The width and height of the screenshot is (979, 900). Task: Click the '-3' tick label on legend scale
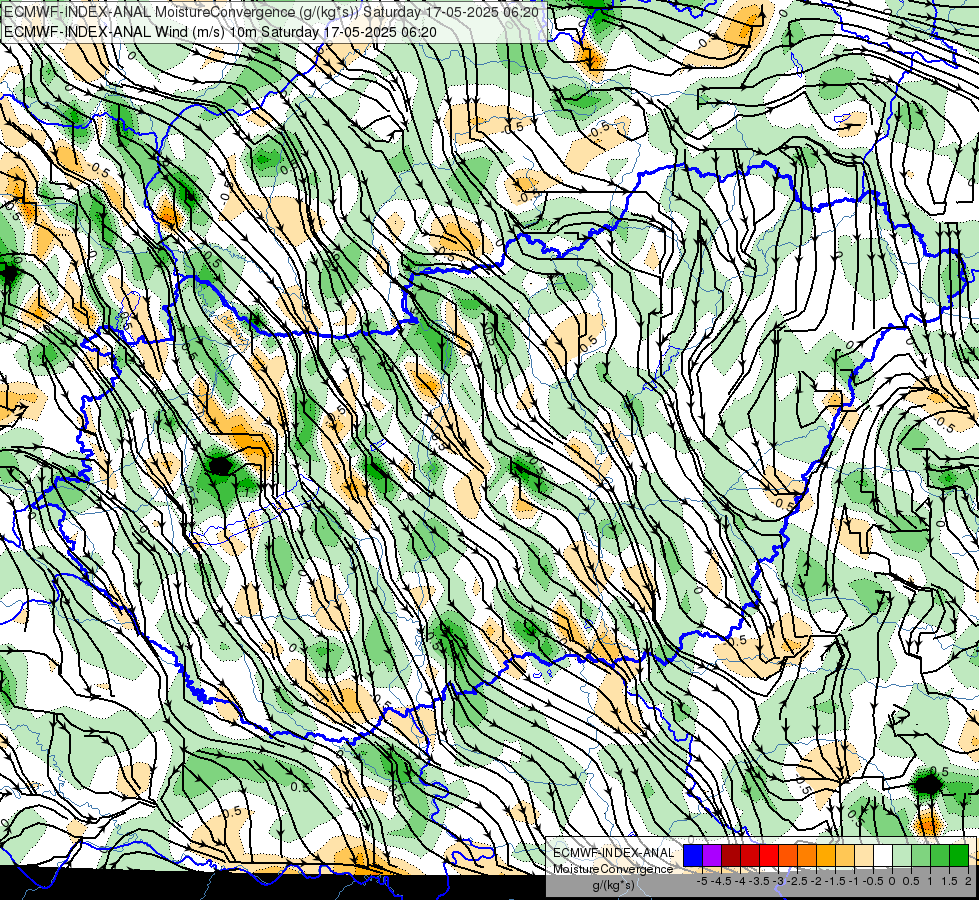coord(778,881)
